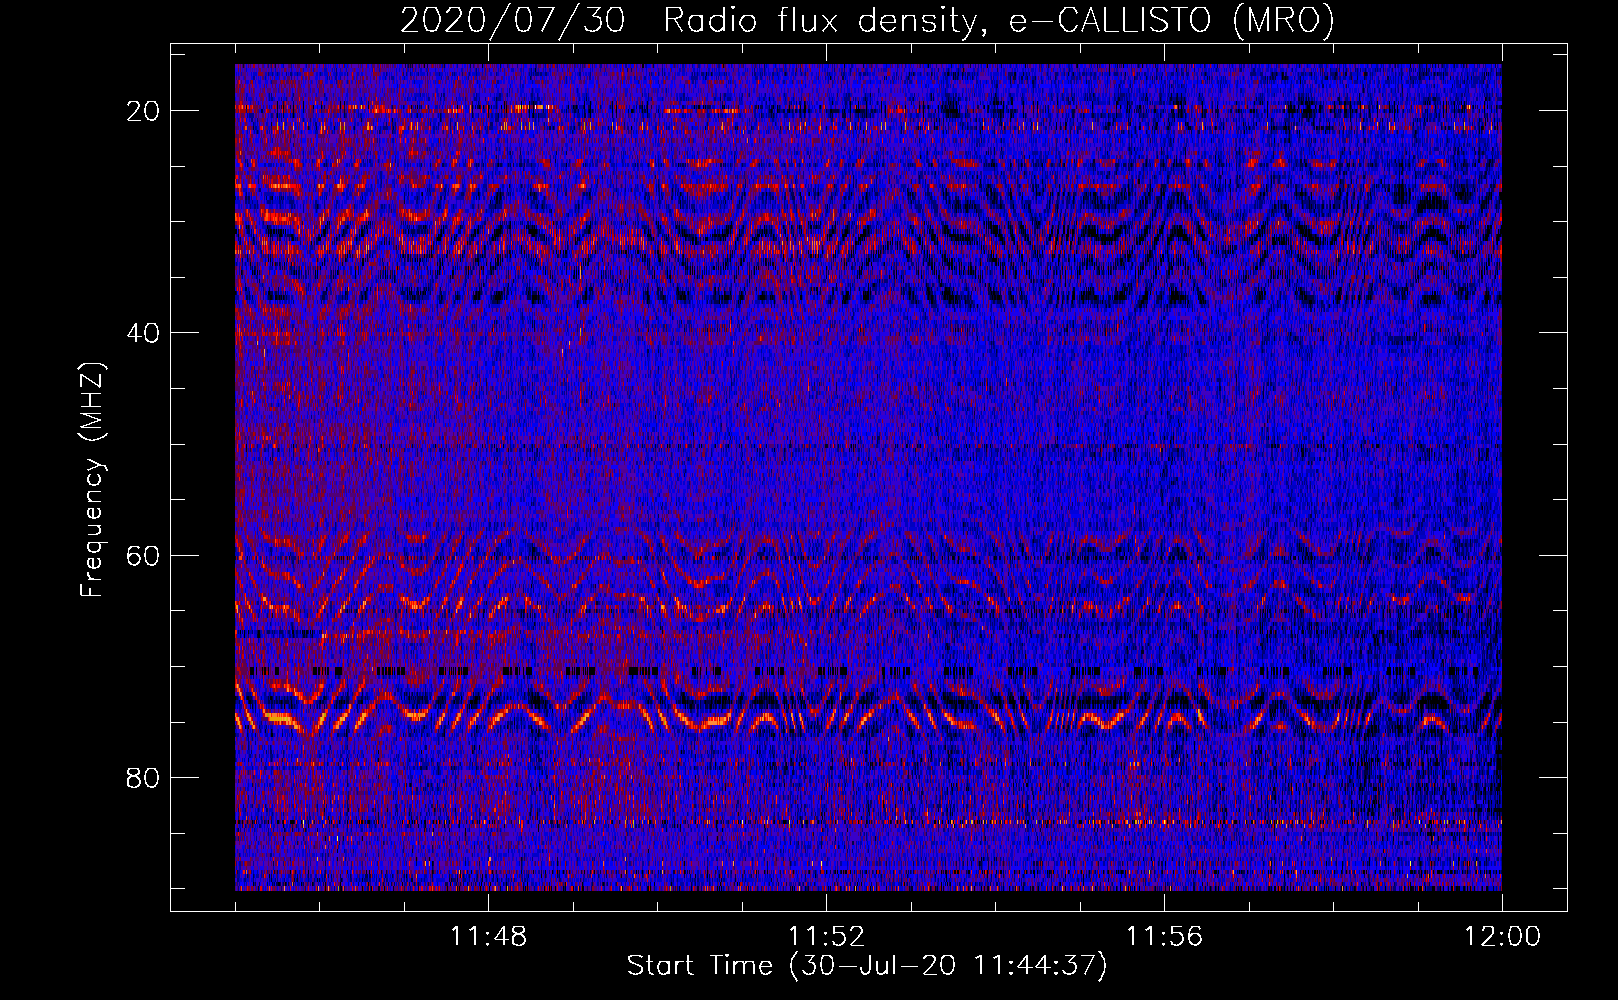Click the 11:56 time tick label

pyautogui.click(x=1164, y=936)
